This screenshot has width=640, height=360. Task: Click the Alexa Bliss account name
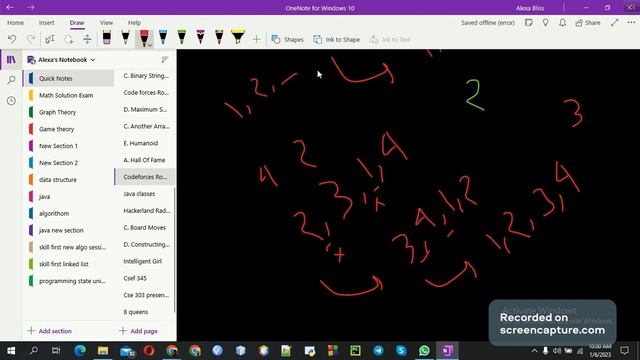530,8
